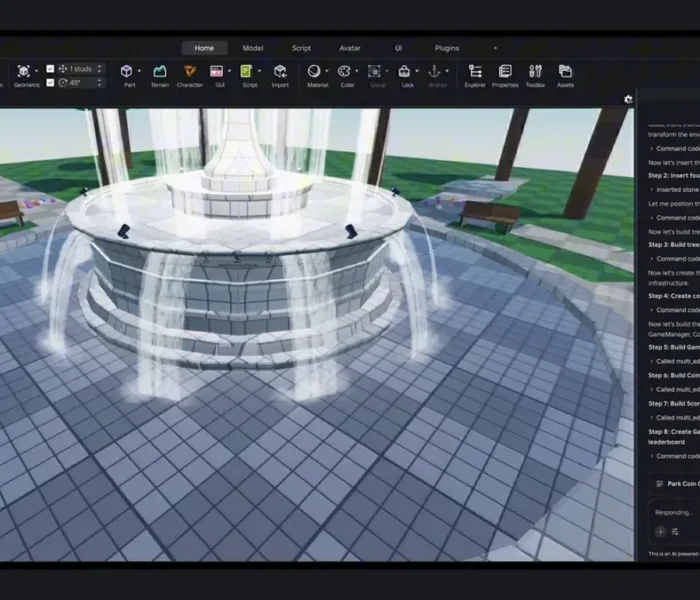Switch to the Avatar tab
700x600 pixels.
click(350, 48)
